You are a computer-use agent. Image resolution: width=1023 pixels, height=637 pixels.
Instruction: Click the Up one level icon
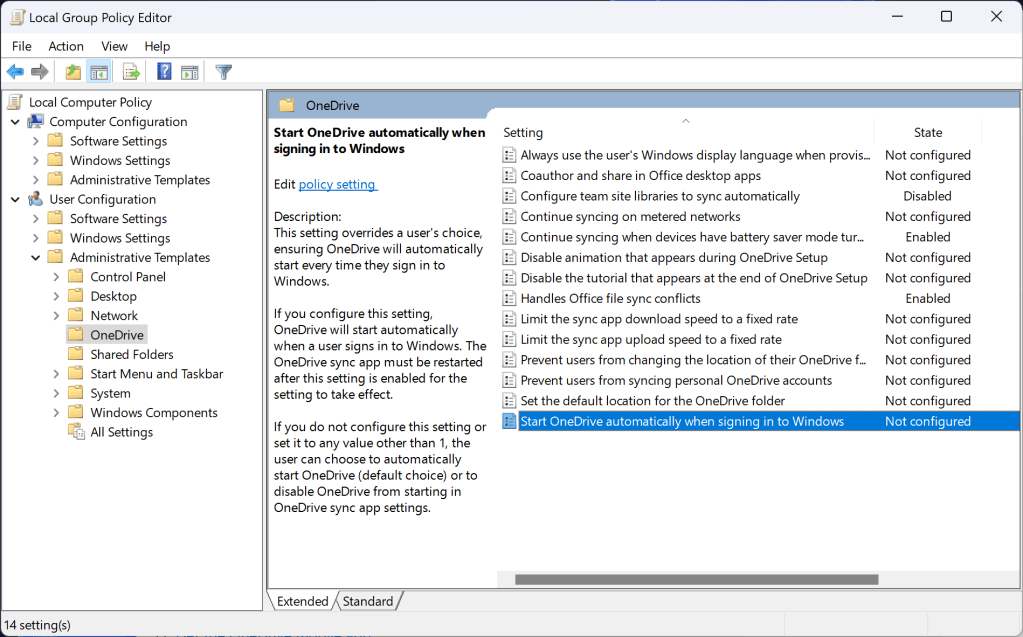click(x=71, y=71)
